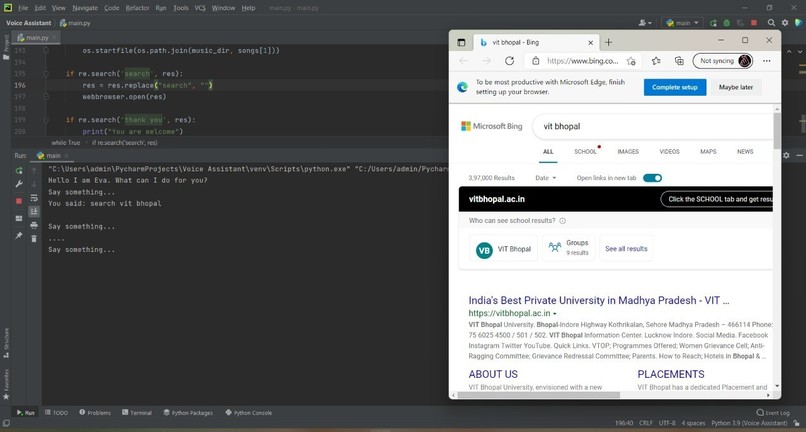This screenshot has width=806, height=432.
Task: Open Search Everywhere magnifier in PyCharm toolbar
Action: pos(771,23)
